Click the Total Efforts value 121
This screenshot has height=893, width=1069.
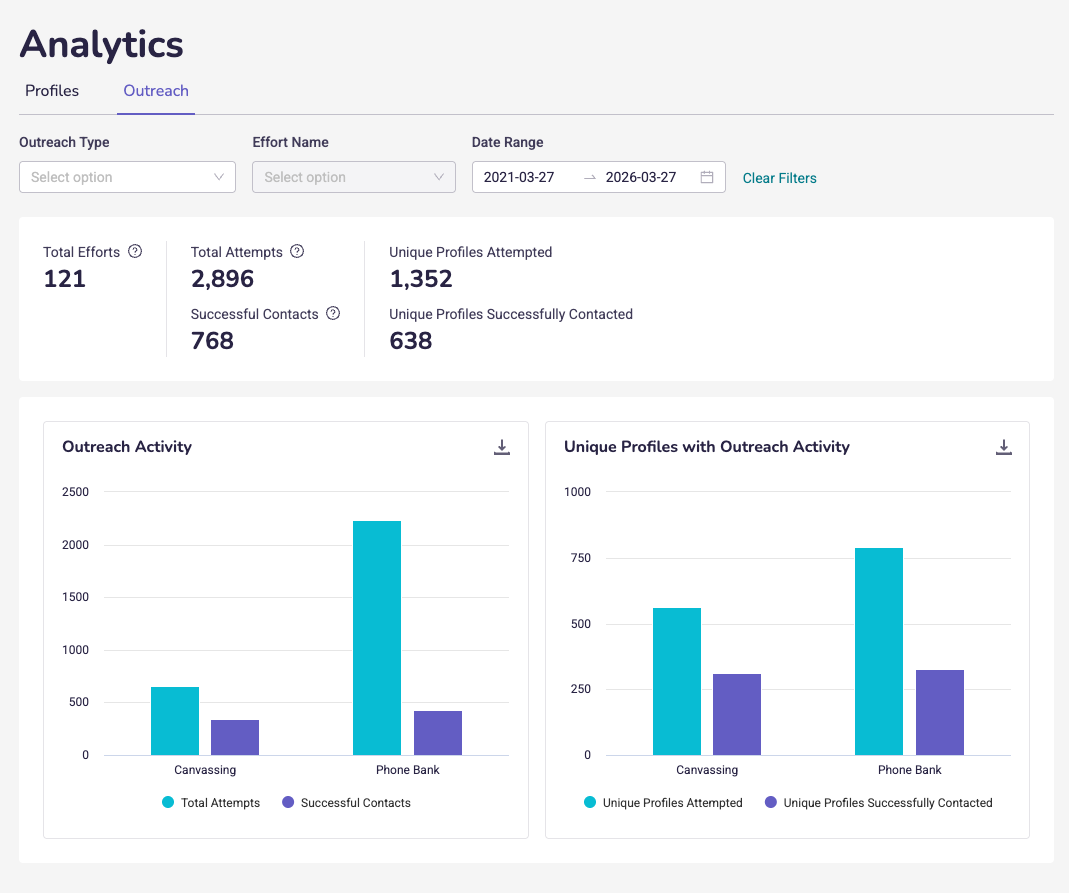tap(65, 279)
